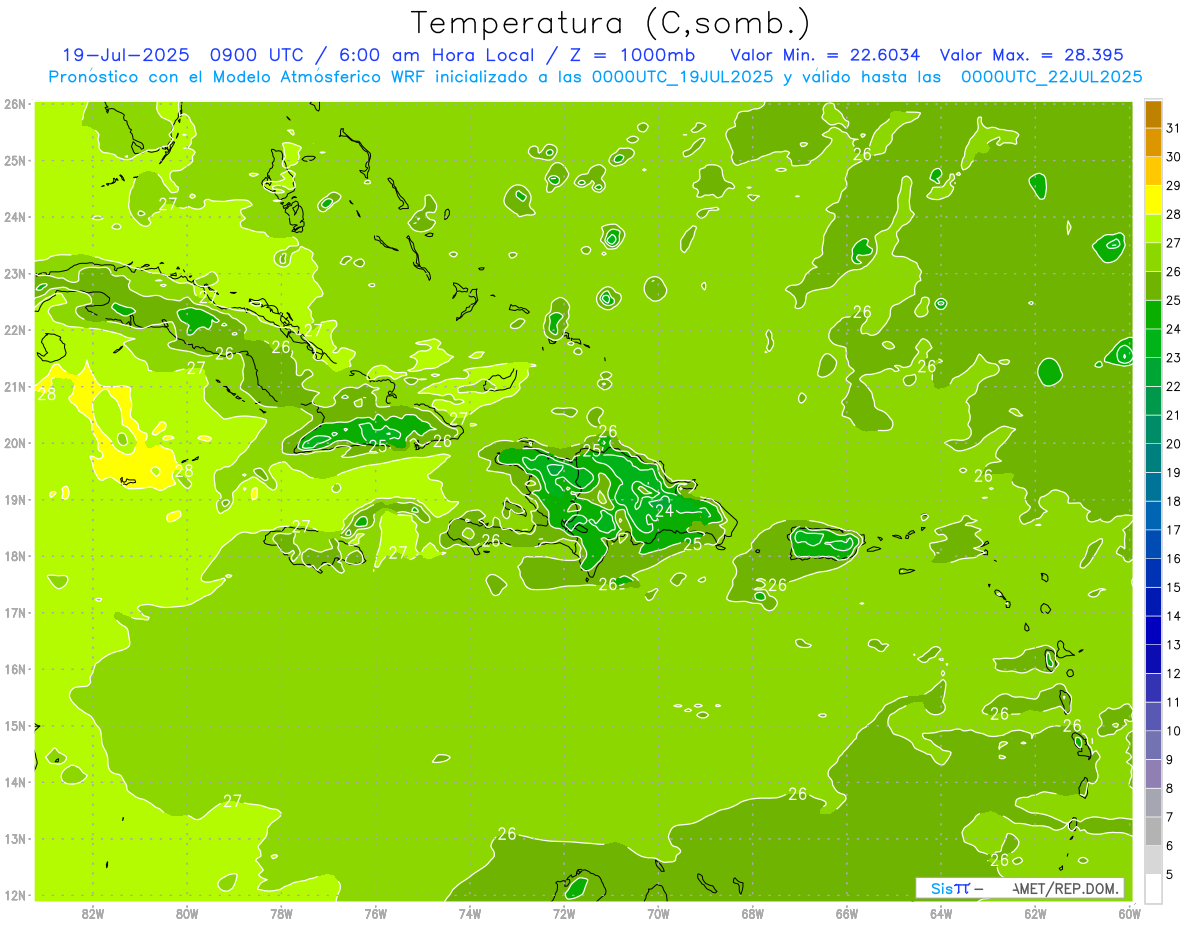Click the '12N' latitude axis label
This screenshot has width=1200, height=927.
14,895
